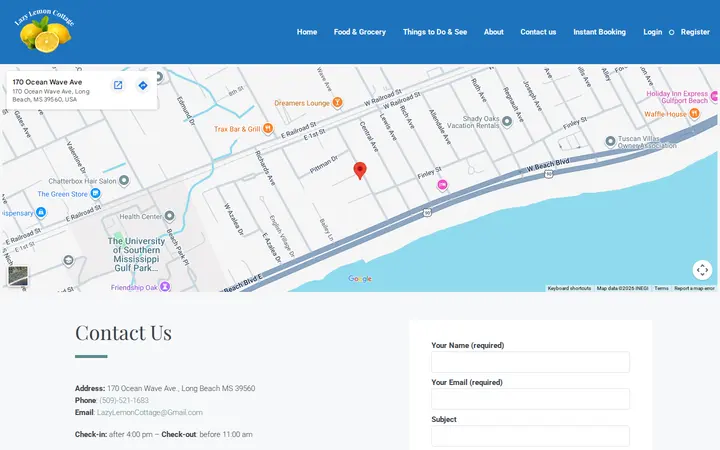Open the Food & Grocery menu
This screenshot has height=450, width=720.
click(x=360, y=32)
